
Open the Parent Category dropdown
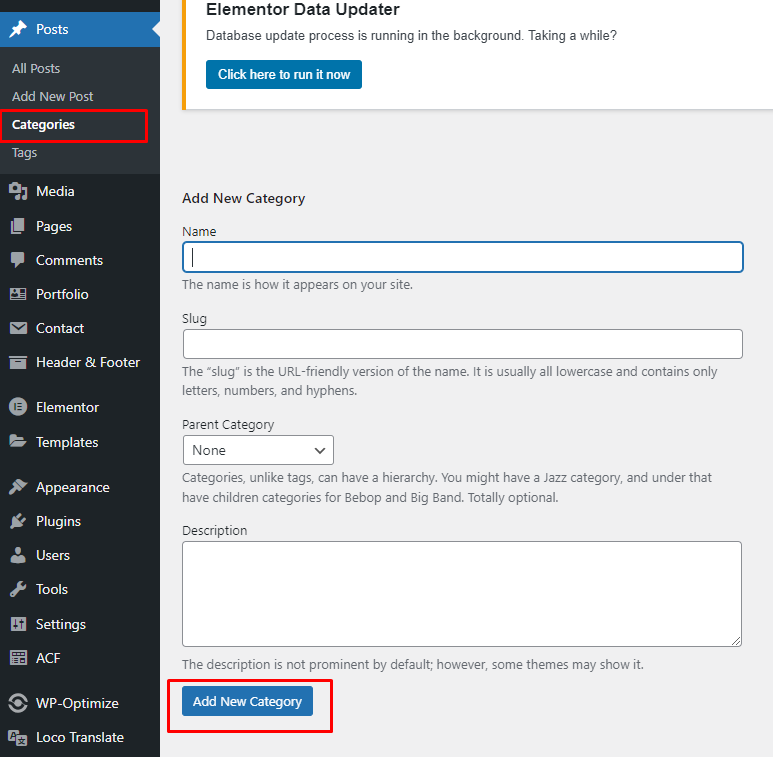click(258, 450)
